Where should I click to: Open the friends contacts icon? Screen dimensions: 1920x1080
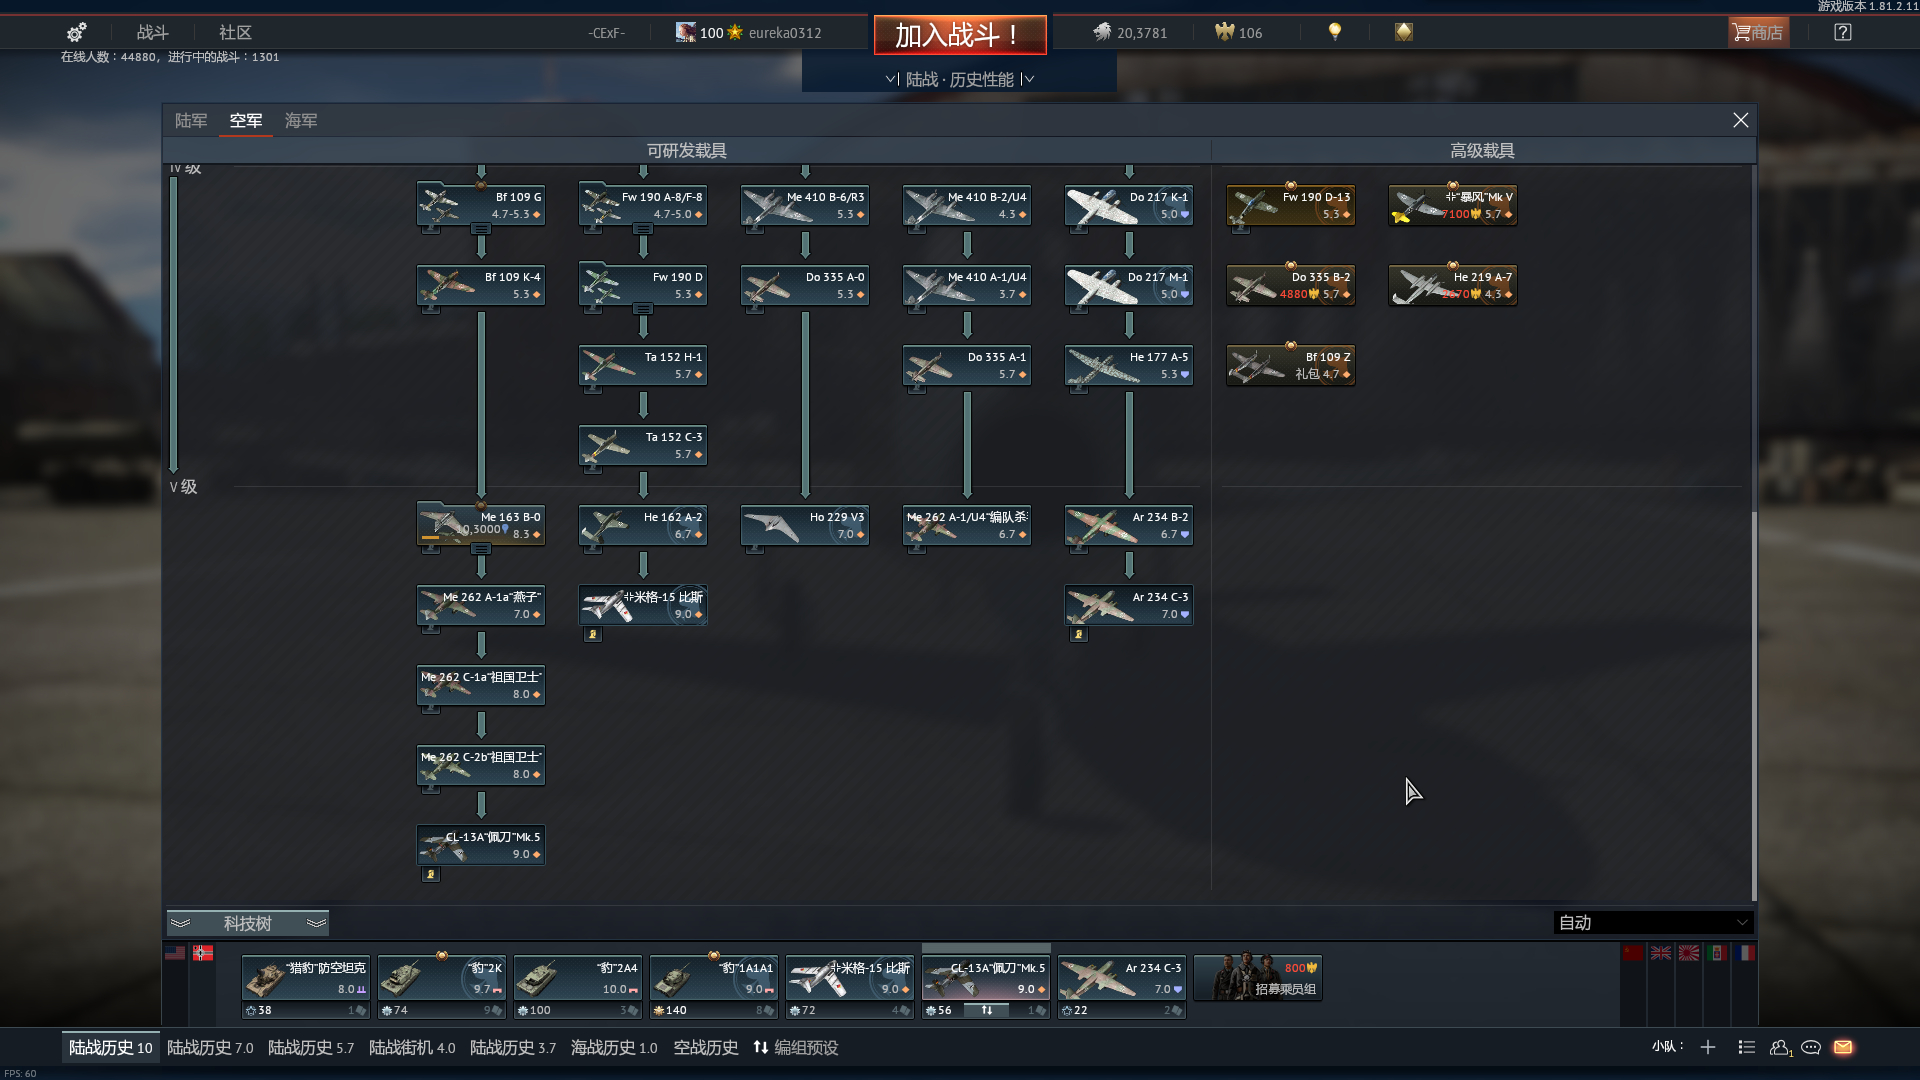coord(1780,1047)
